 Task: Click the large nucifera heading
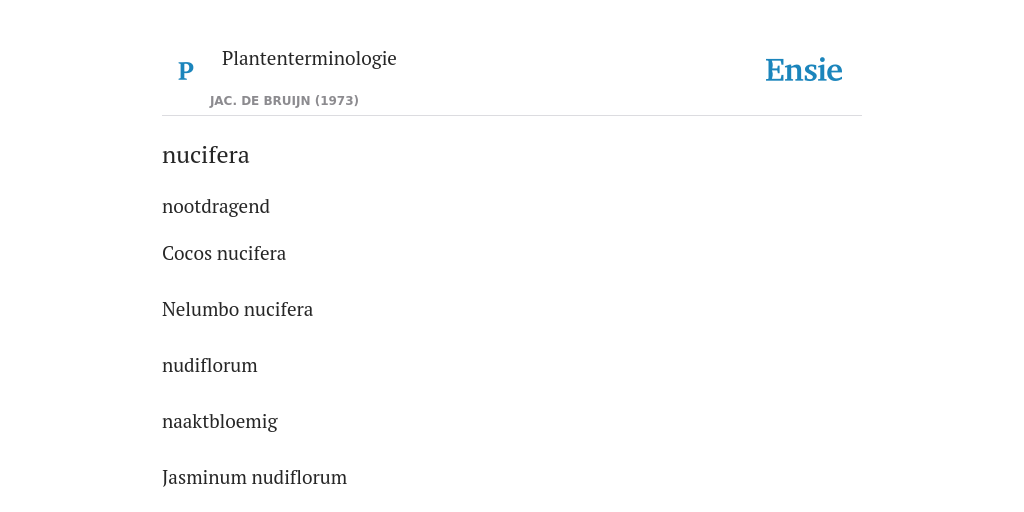[x=206, y=155]
